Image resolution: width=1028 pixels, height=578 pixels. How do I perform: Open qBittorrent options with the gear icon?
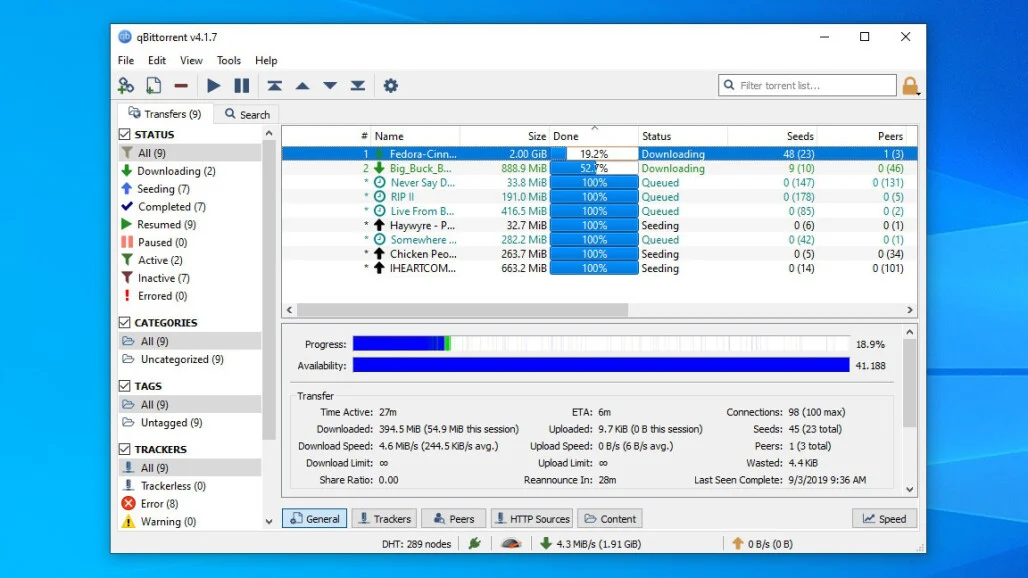[390, 85]
